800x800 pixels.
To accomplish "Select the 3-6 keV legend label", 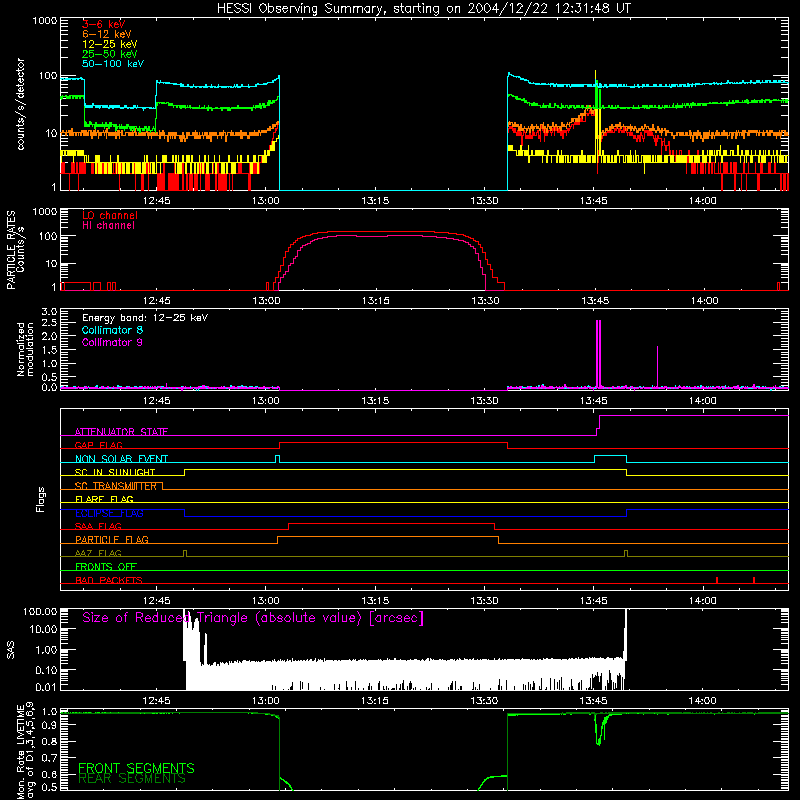I will pos(103,24).
